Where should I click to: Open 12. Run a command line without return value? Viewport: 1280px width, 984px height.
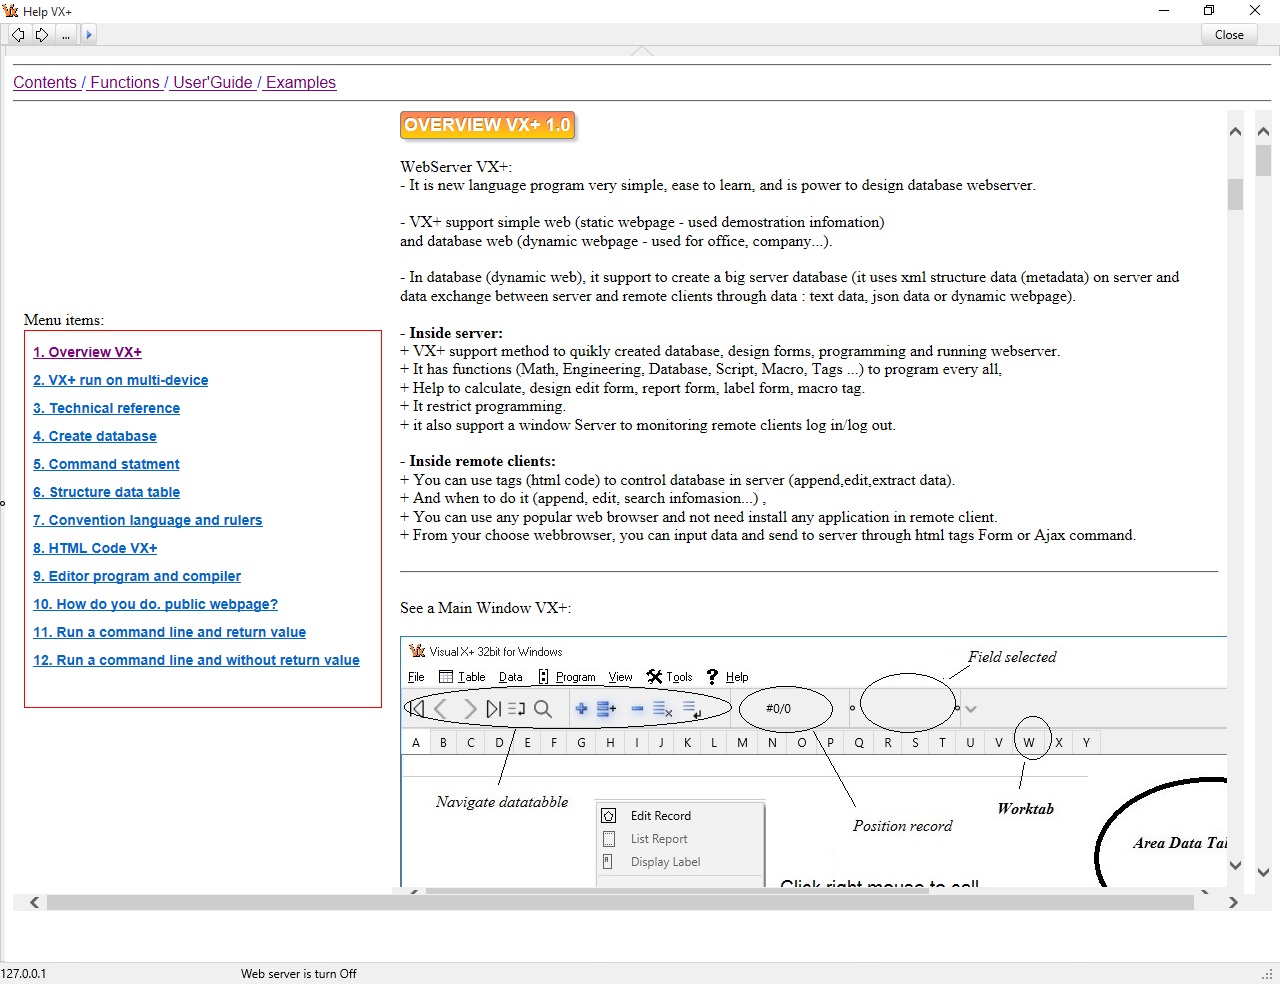pos(196,660)
